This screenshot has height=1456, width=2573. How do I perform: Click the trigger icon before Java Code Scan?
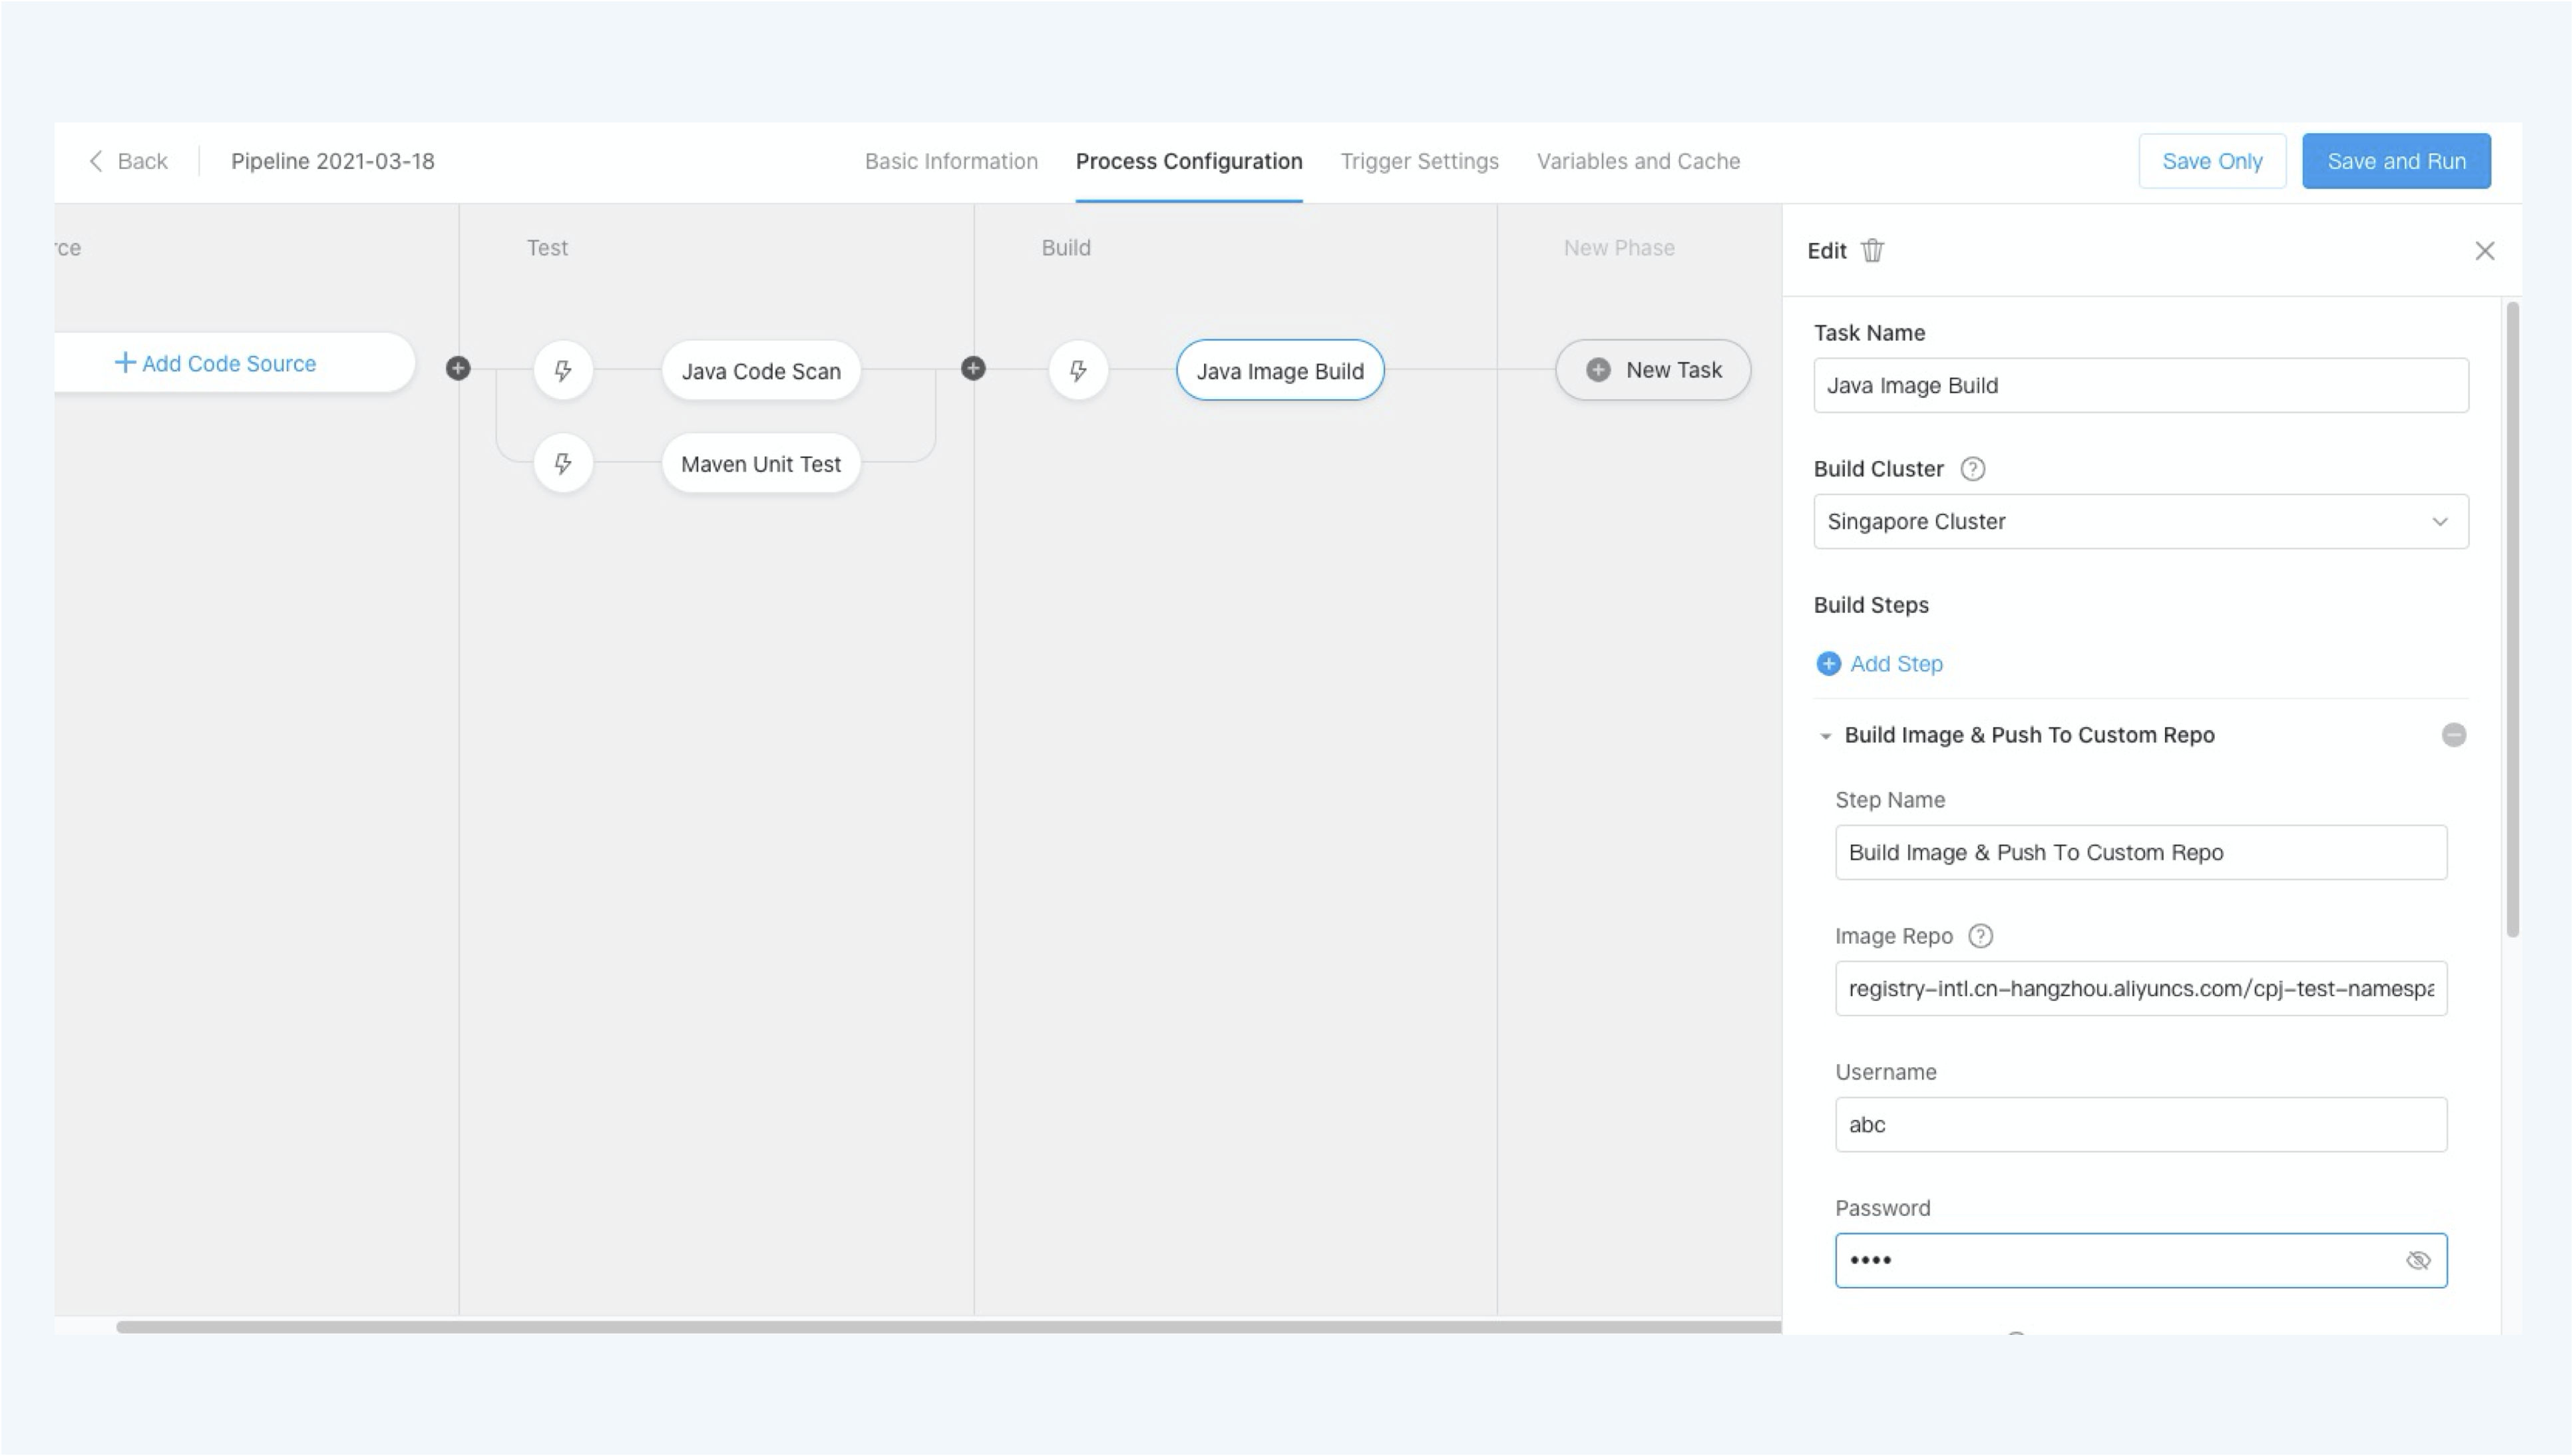(x=563, y=371)
